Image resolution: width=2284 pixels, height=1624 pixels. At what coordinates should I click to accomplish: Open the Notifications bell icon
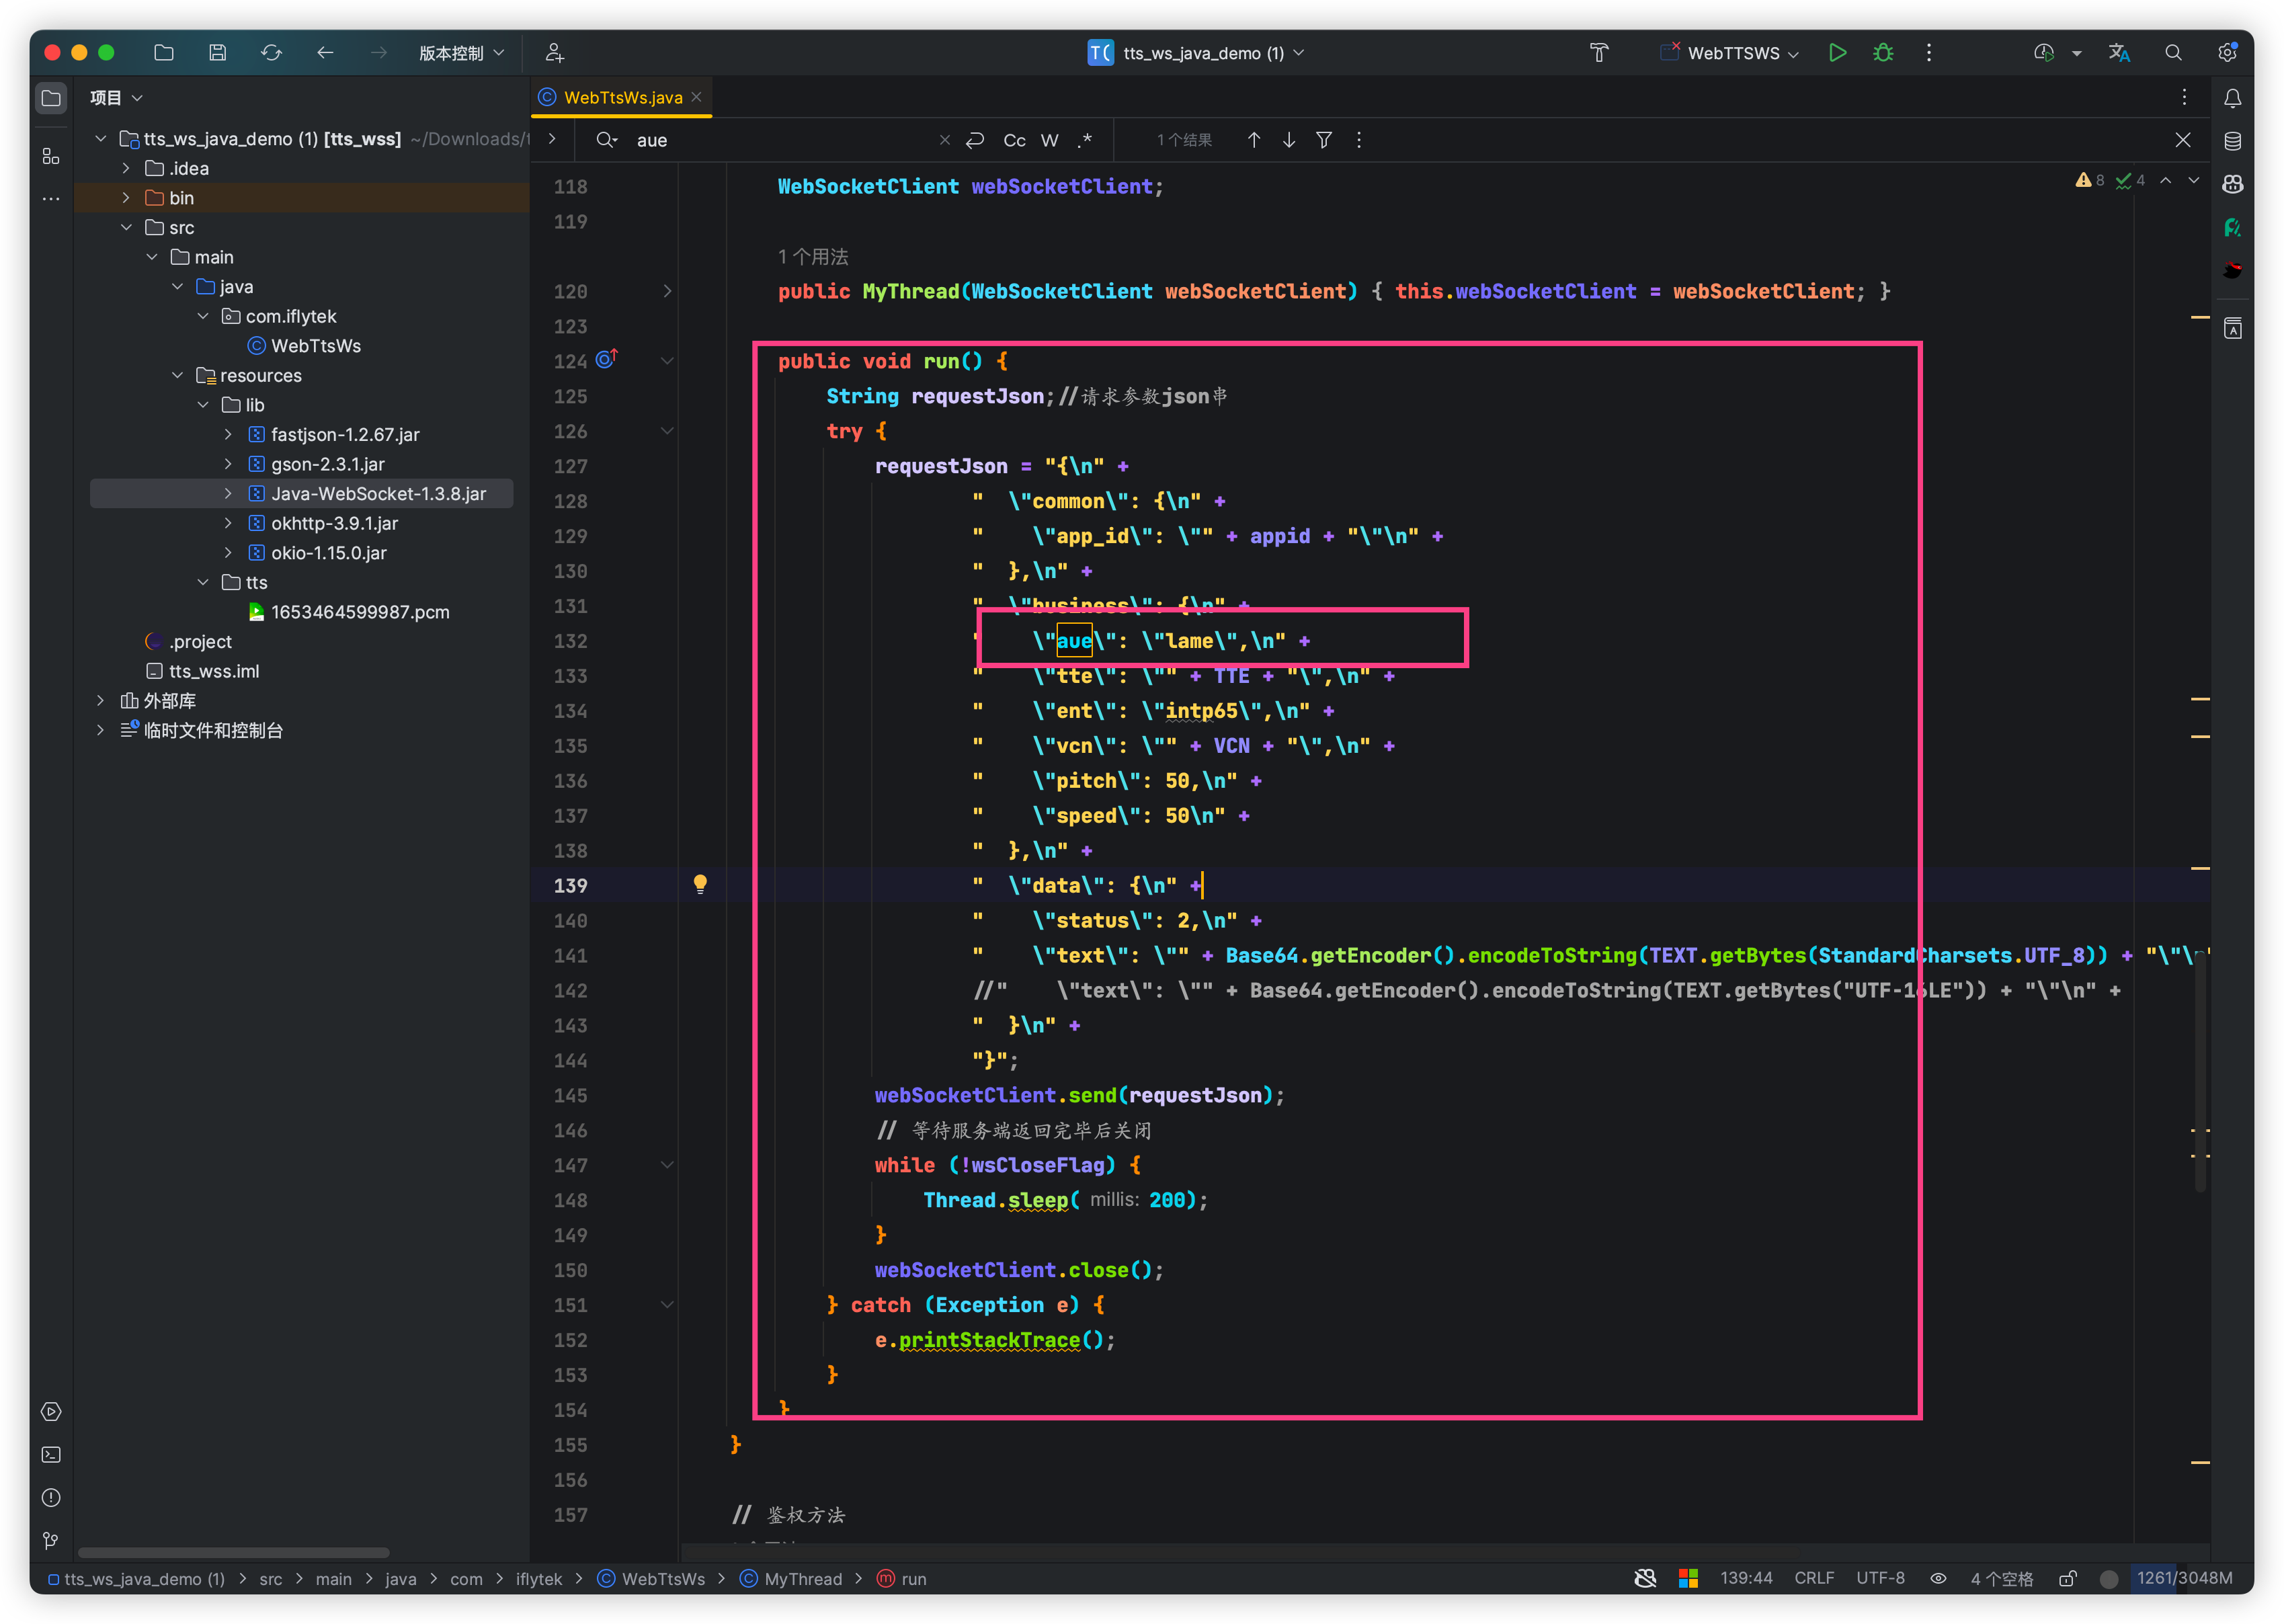(2232, 98)
